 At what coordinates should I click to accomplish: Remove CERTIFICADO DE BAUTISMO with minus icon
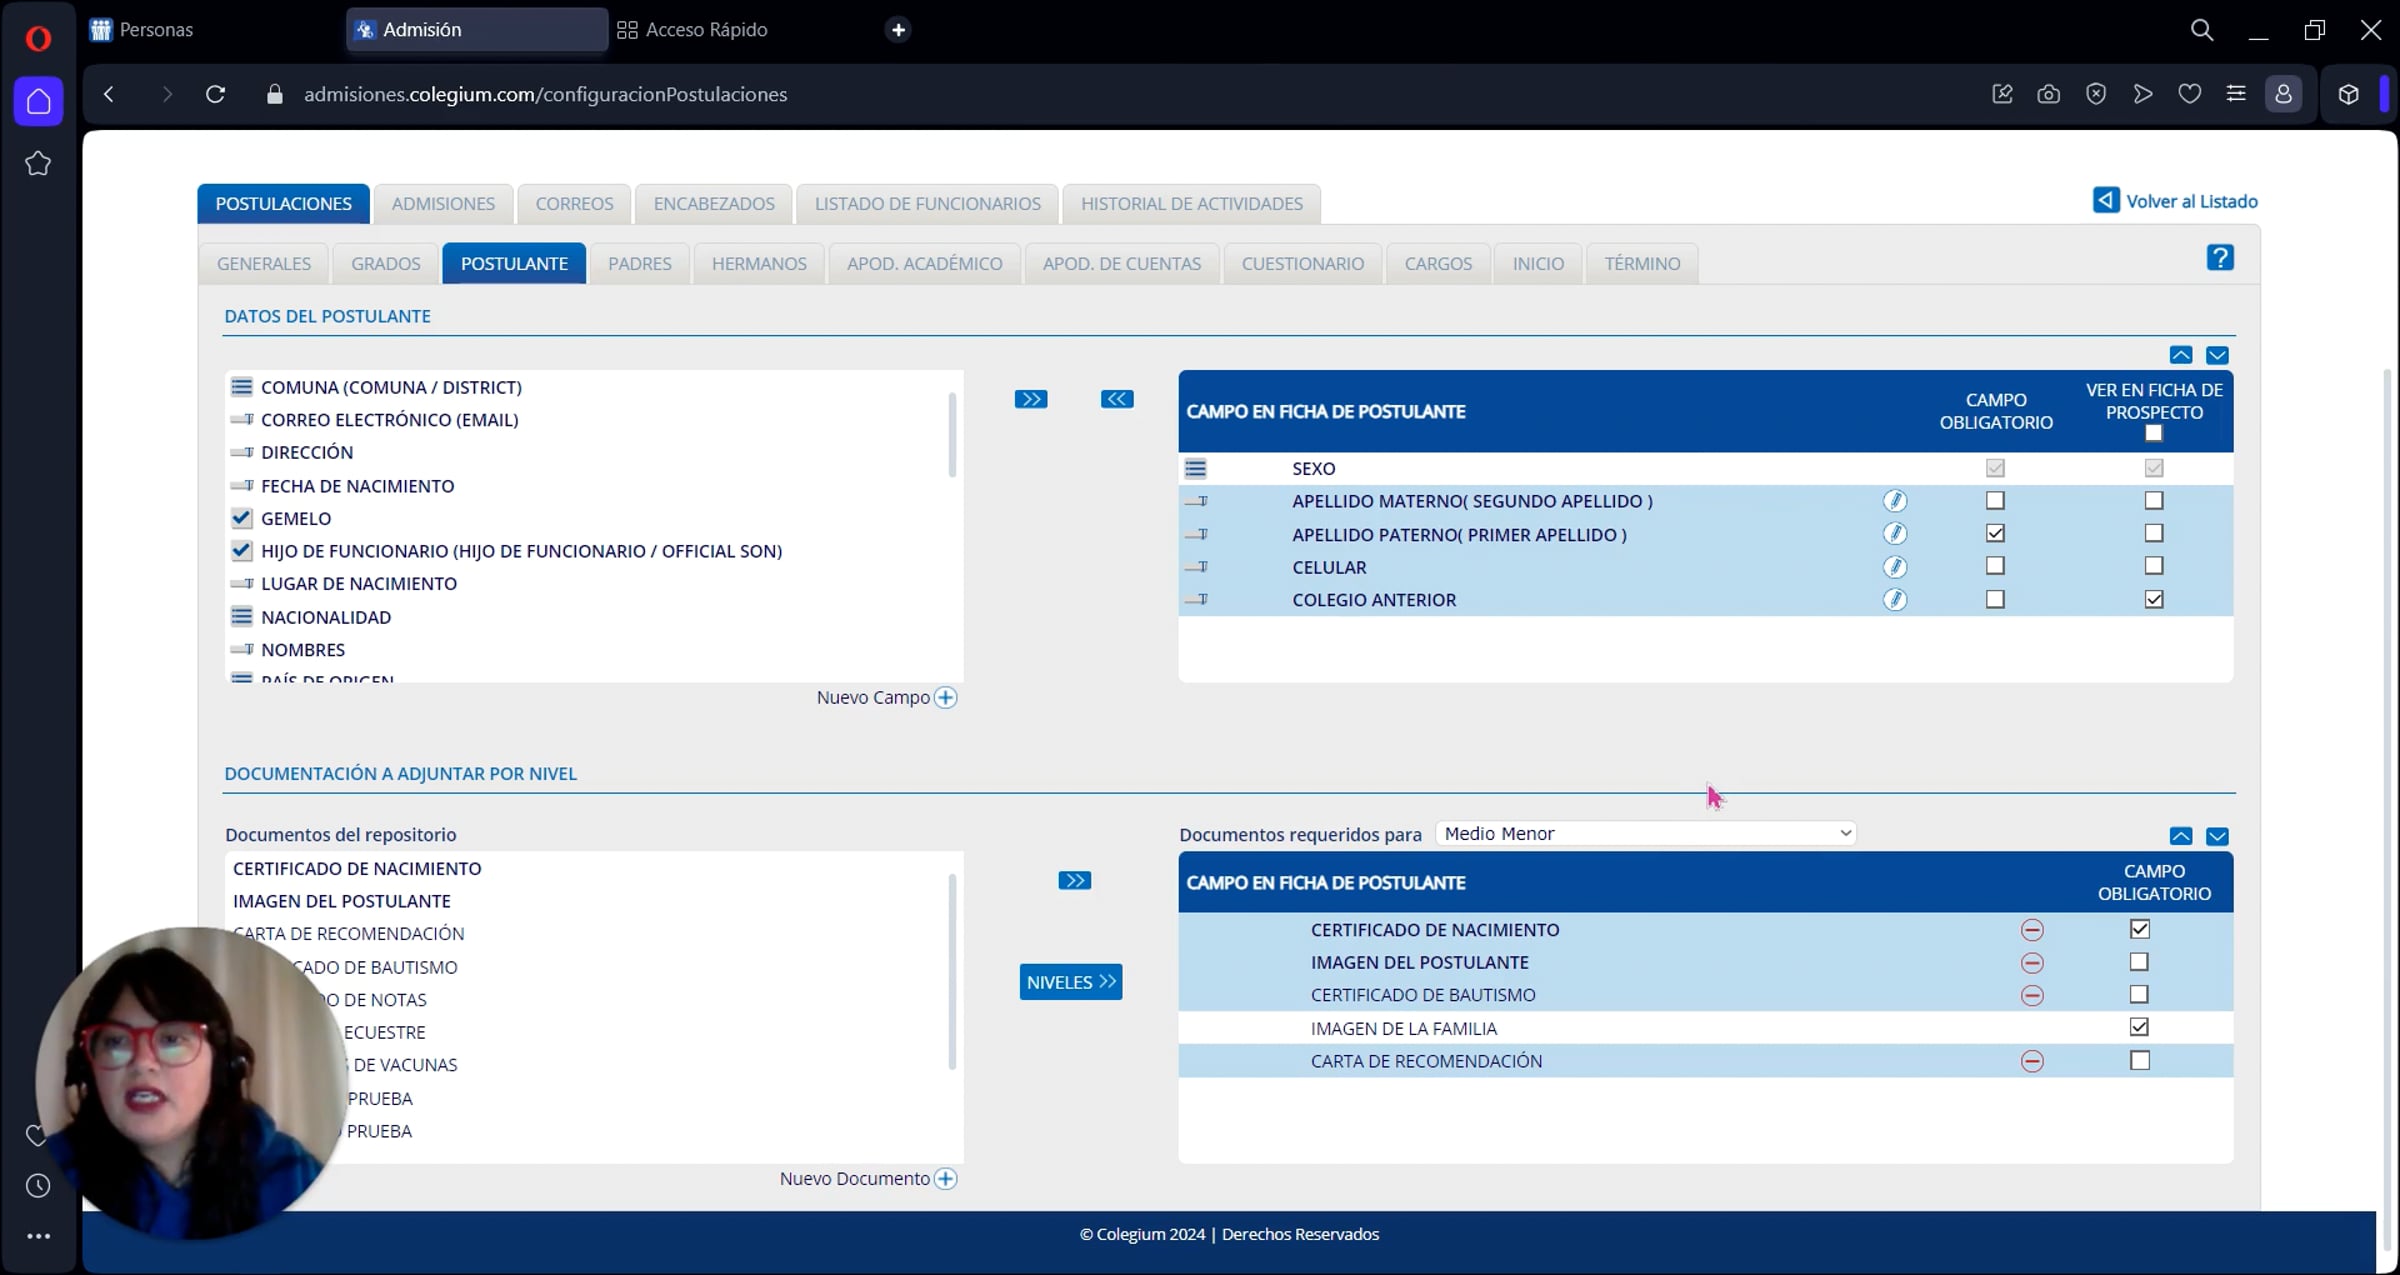click(x=2031, y=996)
